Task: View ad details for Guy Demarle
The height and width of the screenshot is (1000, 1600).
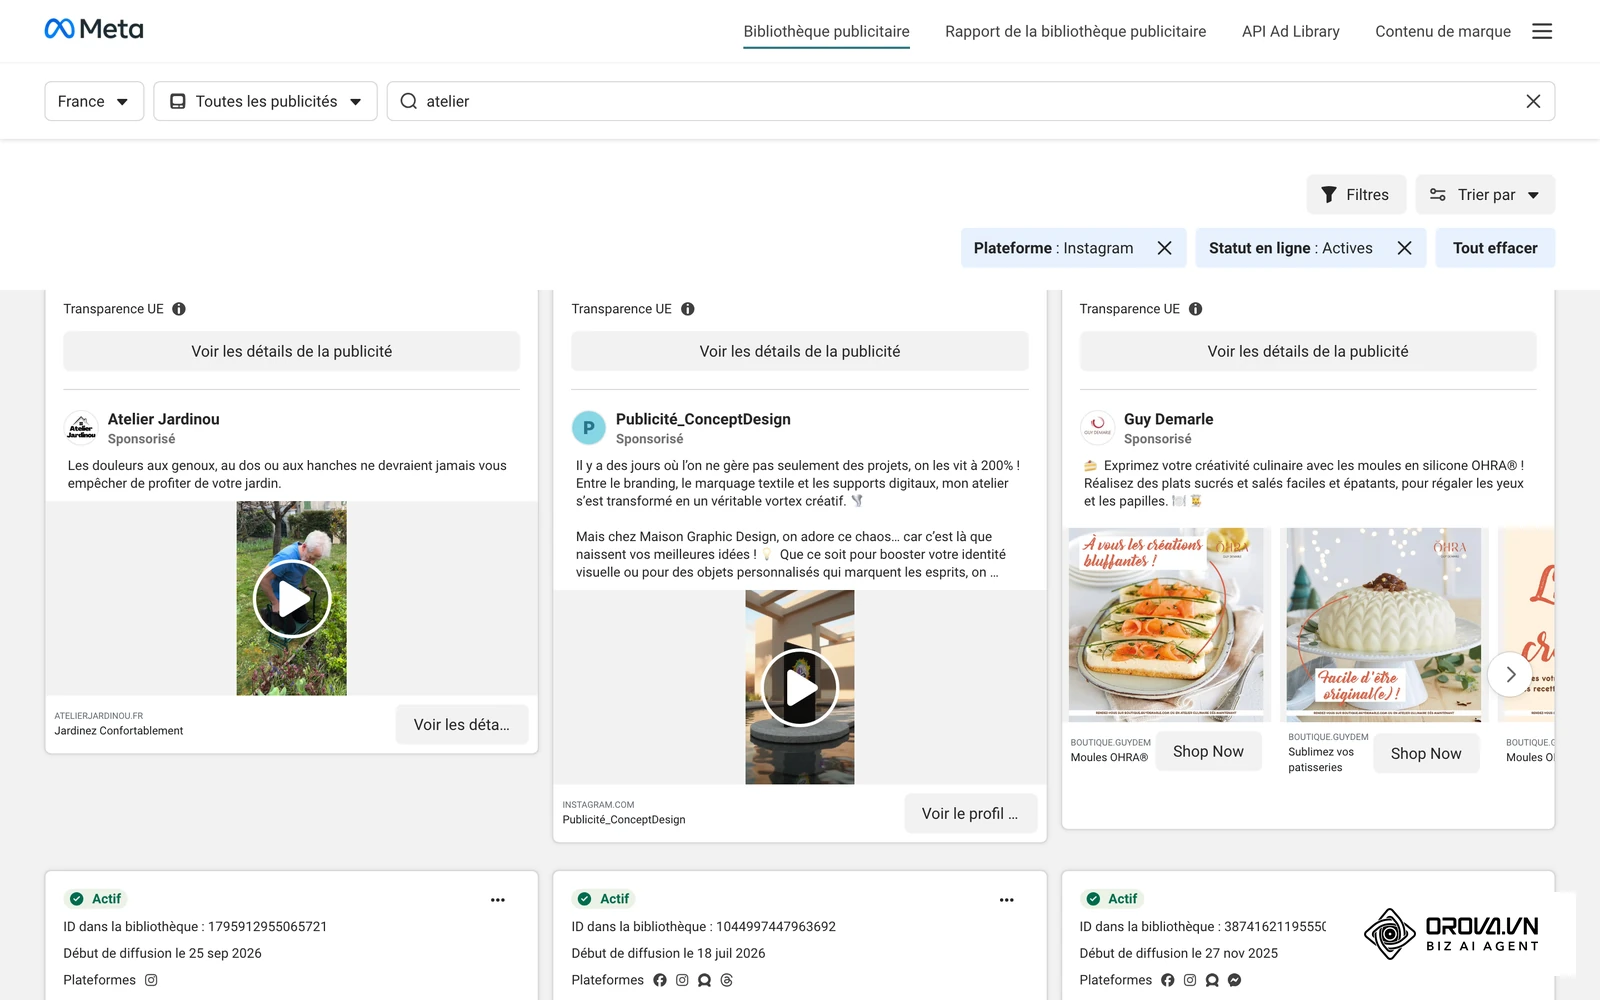Action: (1308, 351)
